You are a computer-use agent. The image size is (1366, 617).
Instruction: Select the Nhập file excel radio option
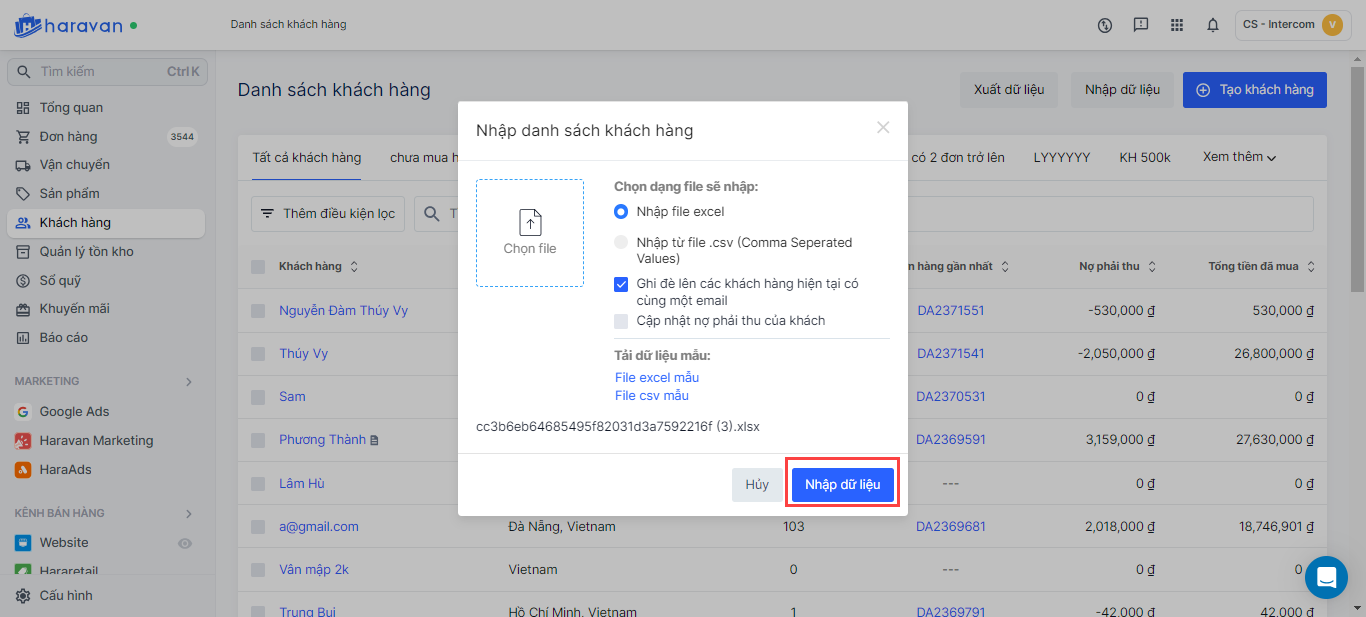621,211
